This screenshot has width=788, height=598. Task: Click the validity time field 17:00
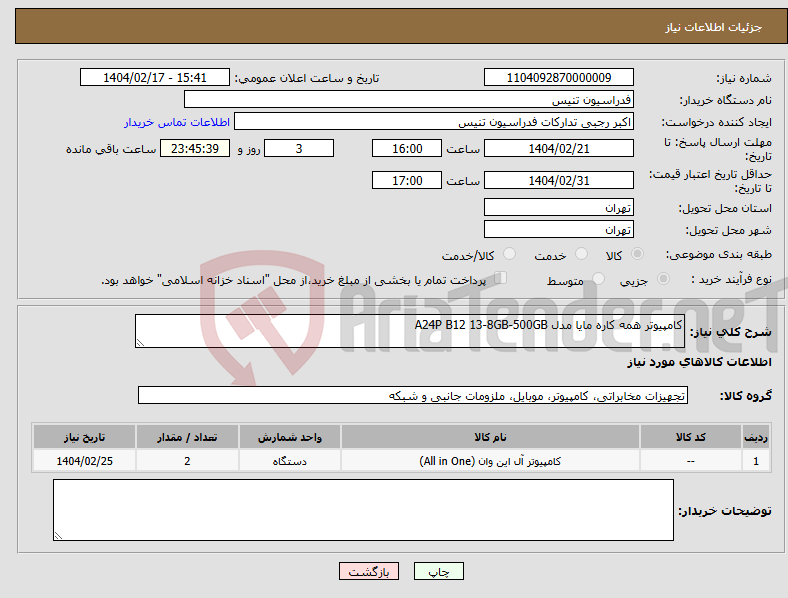tap(407, 180)
